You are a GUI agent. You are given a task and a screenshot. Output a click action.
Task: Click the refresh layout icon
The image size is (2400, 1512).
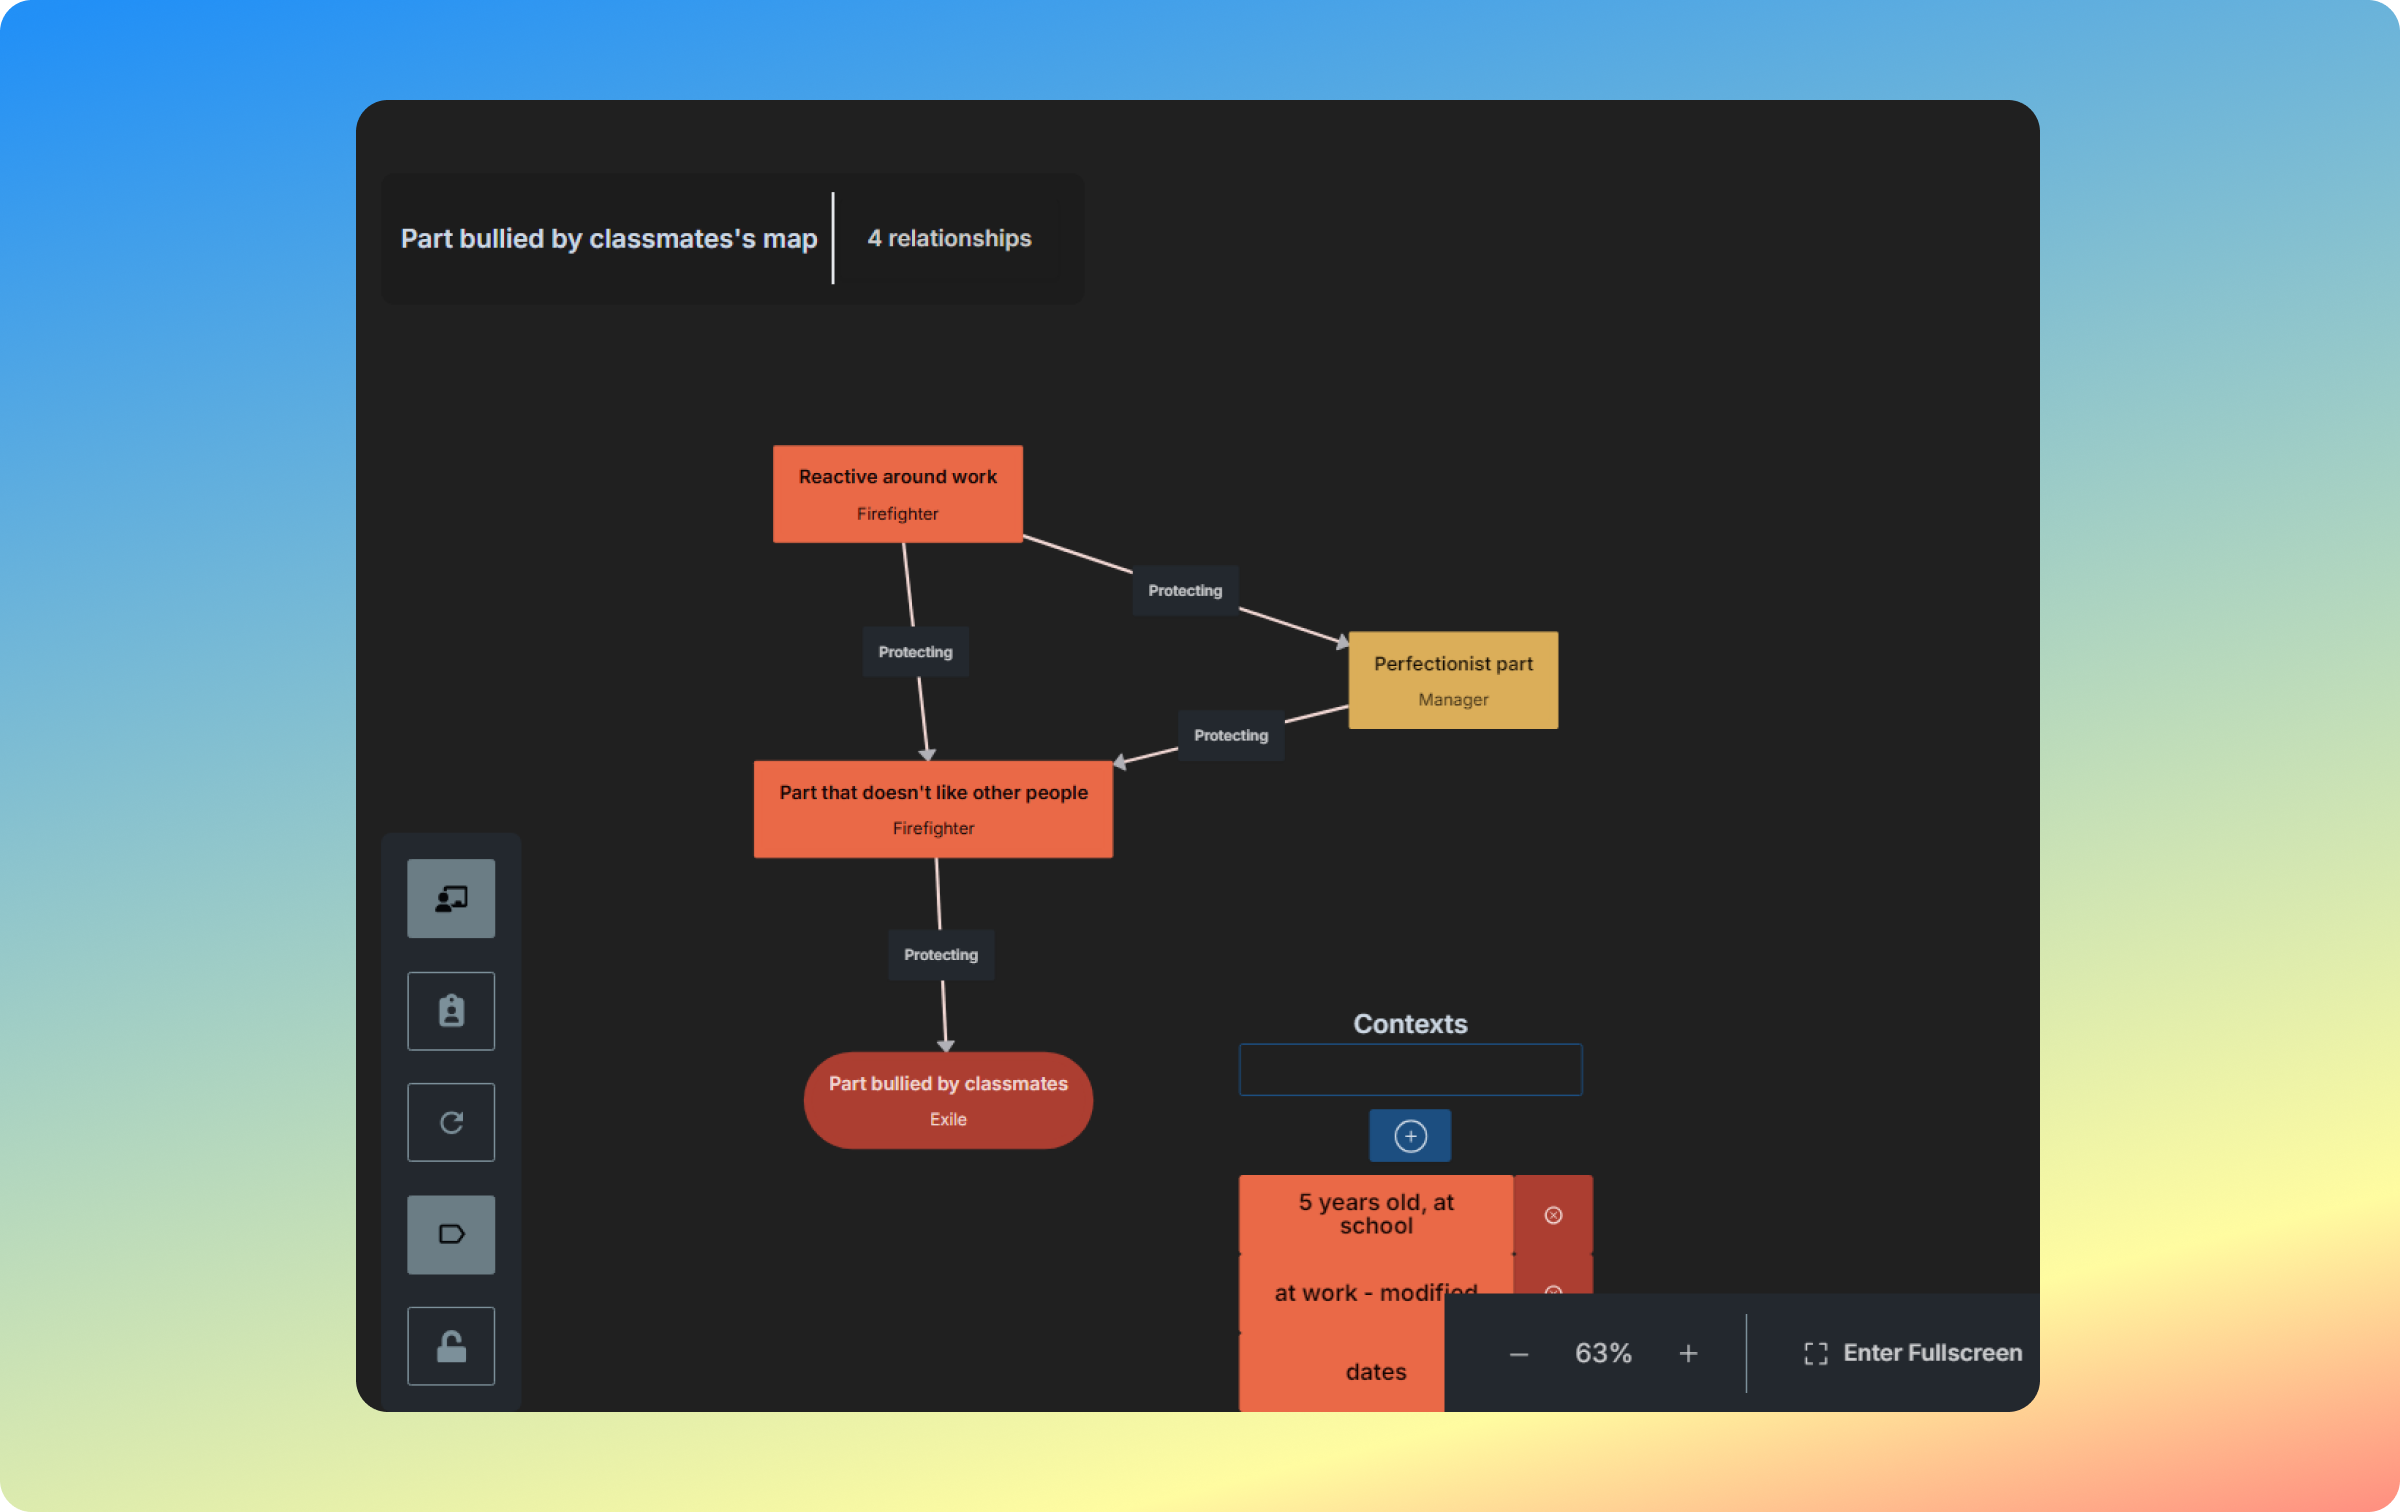click(451, 1122)
